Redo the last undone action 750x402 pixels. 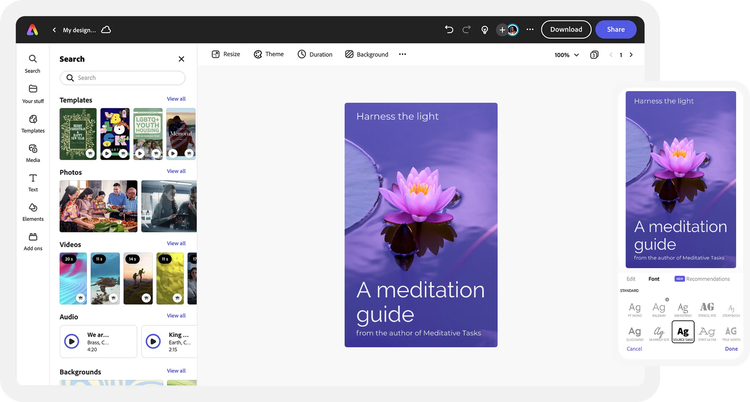point(466,30)
